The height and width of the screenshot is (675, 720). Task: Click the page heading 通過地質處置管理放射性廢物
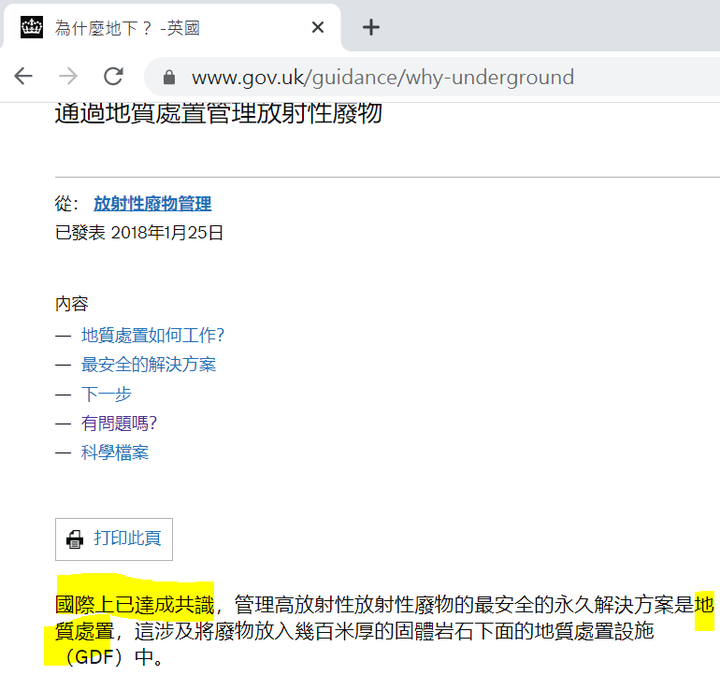[219, 113]
